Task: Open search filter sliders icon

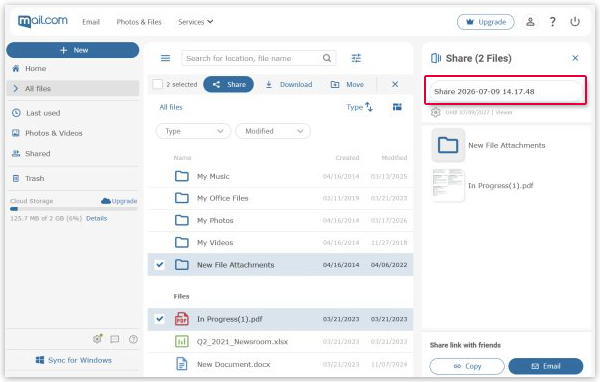Action: tap(356, 58)
